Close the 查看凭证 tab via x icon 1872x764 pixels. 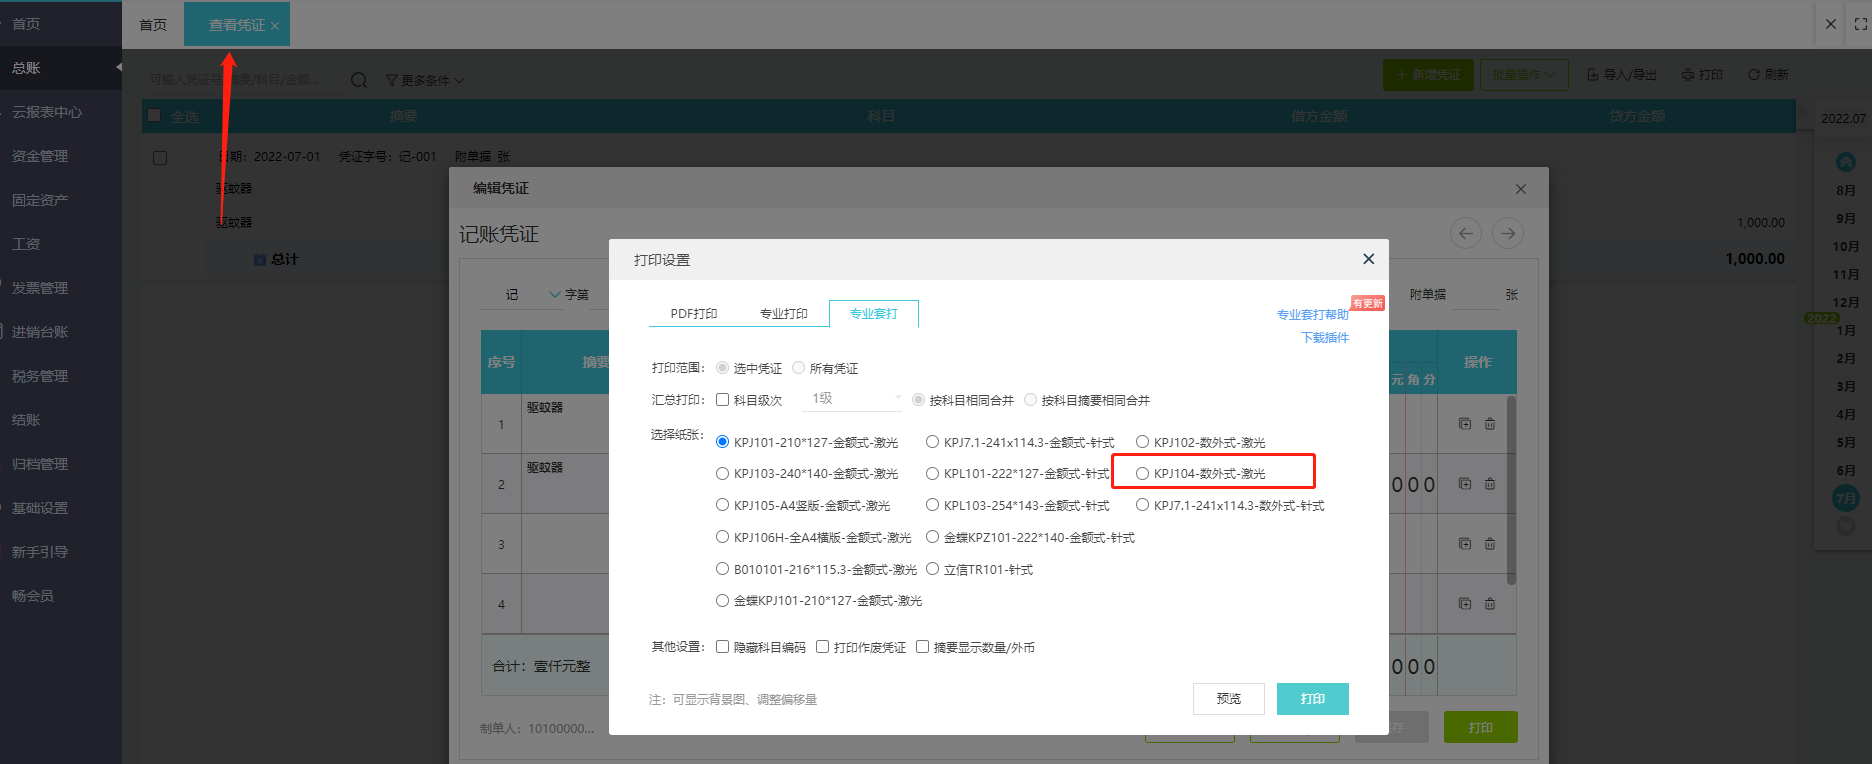[275, 26]
